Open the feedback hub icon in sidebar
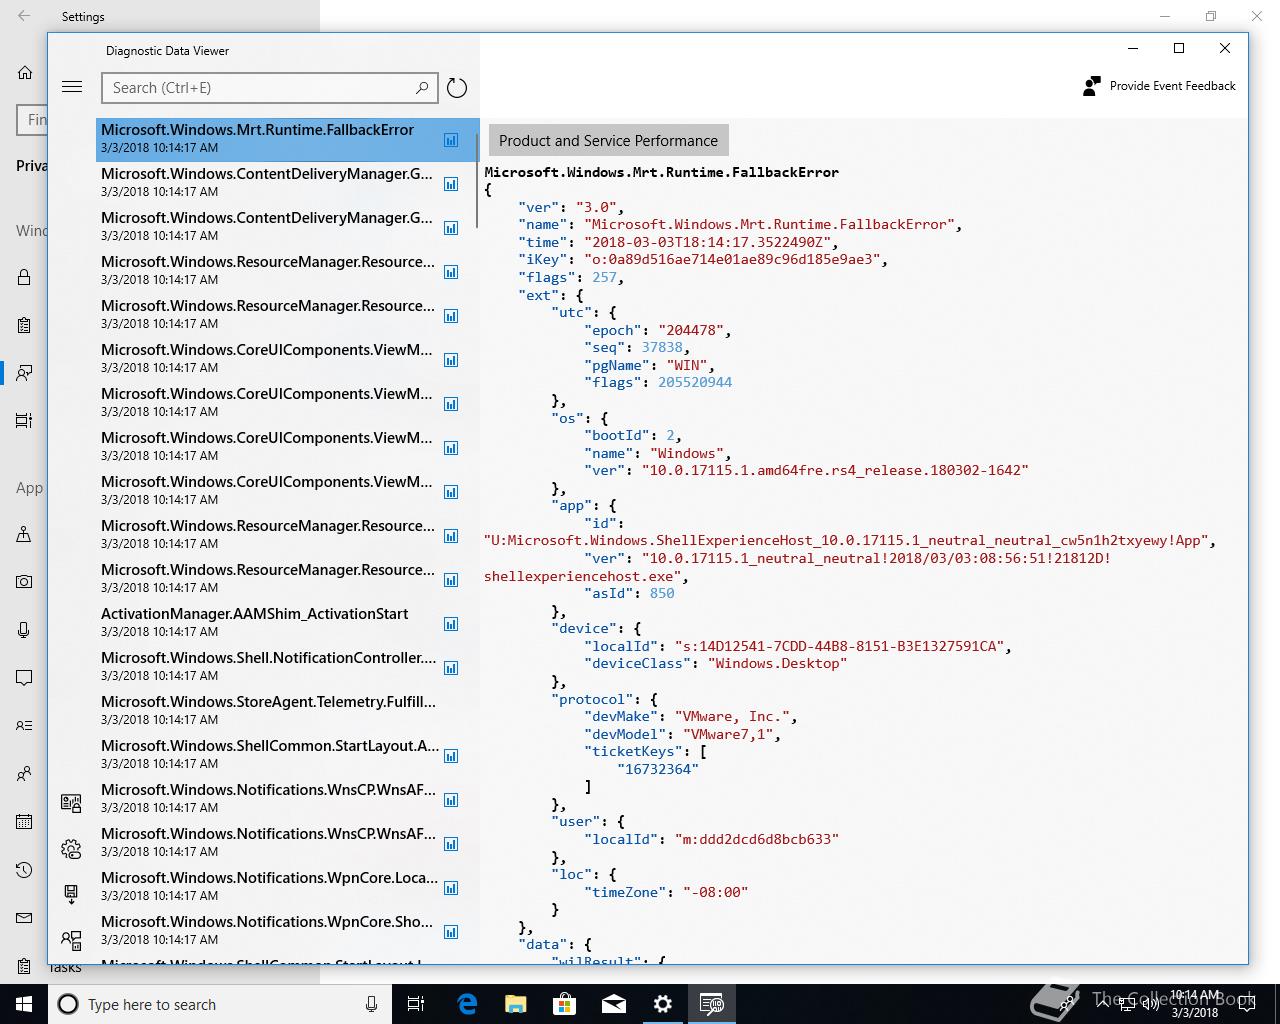Screen dimensions: 1280x1024 point(71,939)
